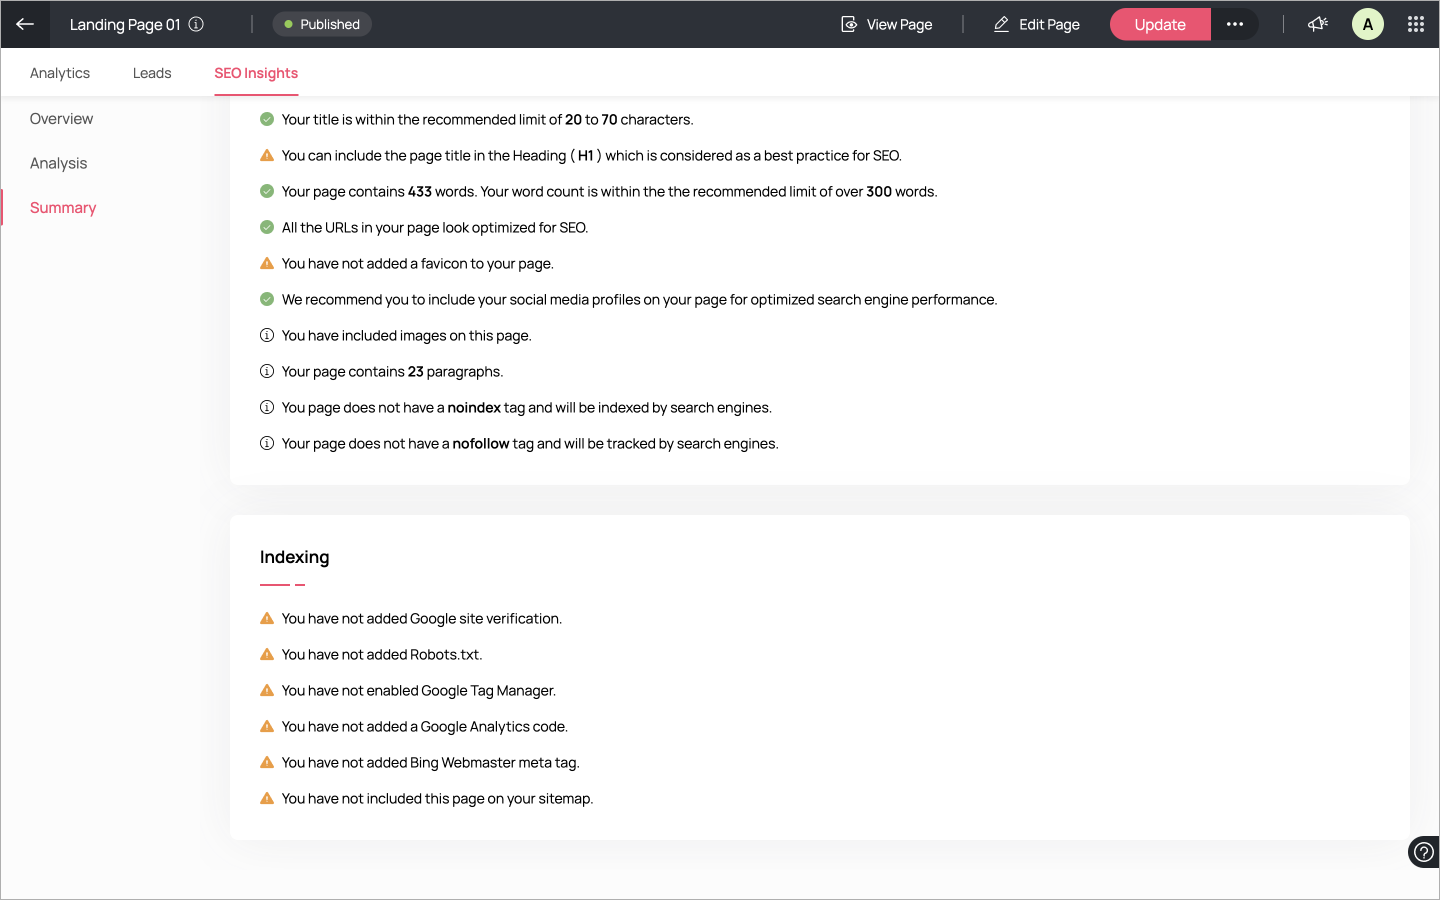Click warning icon beside sitemap message
This screenshot has width=1440, height=900.
pyautogui.click(x=267, y=798)
